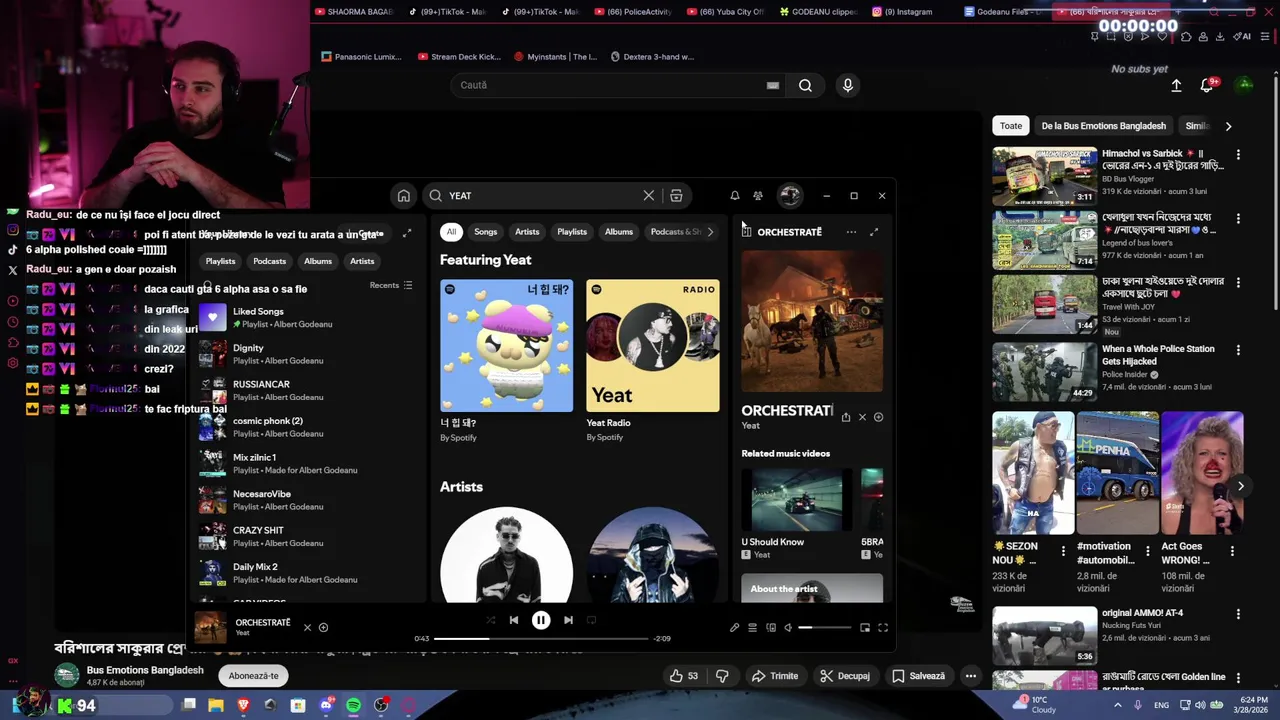Seek within the Spotify song progress bar
Screen dimensions: 1280x720
click(541, 638)
